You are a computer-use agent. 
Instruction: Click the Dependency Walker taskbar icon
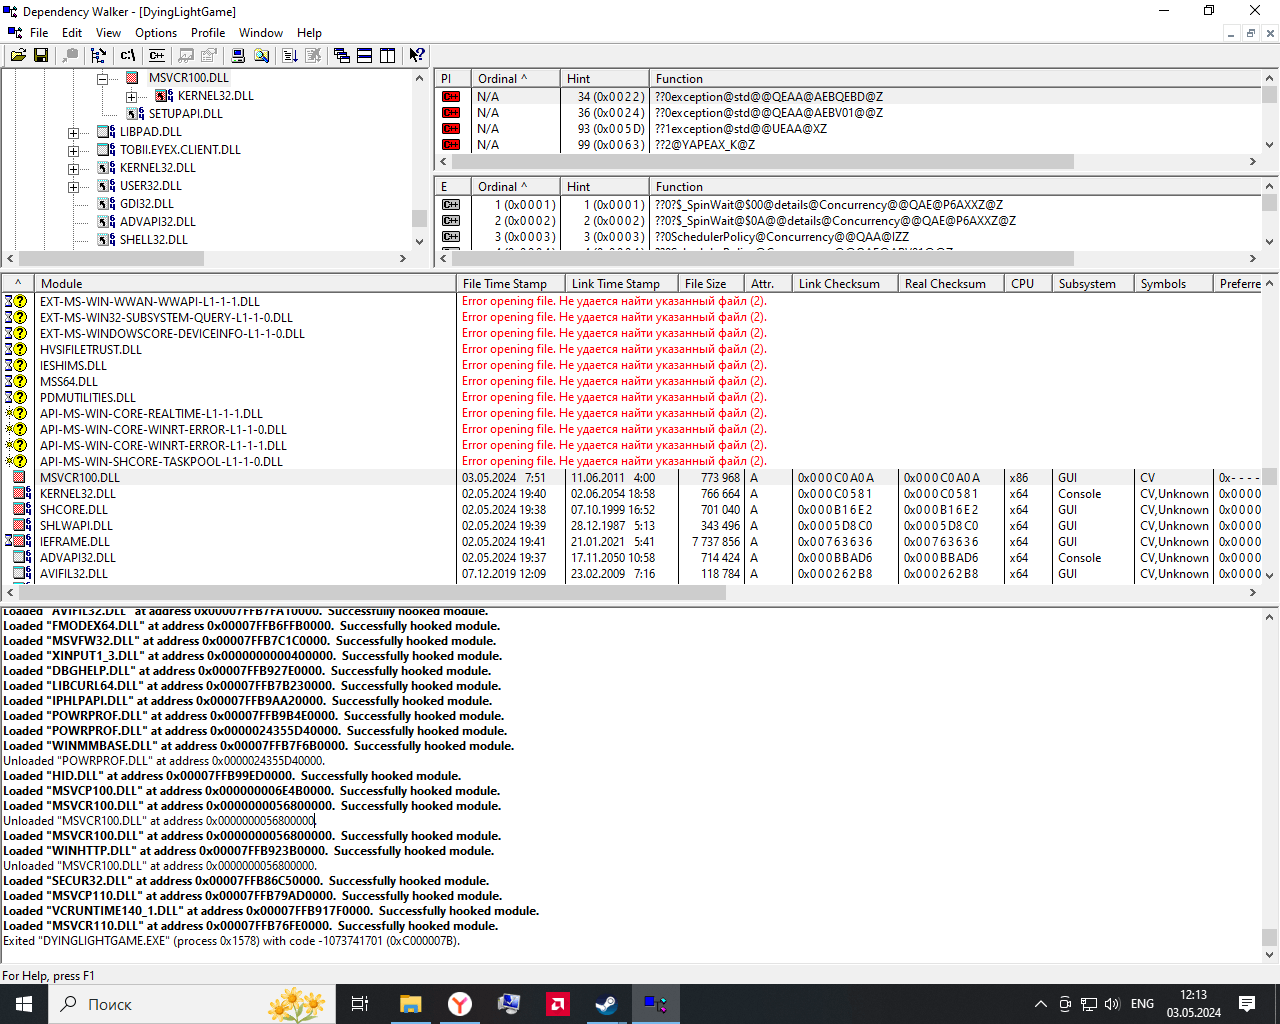coord(655,1004)
